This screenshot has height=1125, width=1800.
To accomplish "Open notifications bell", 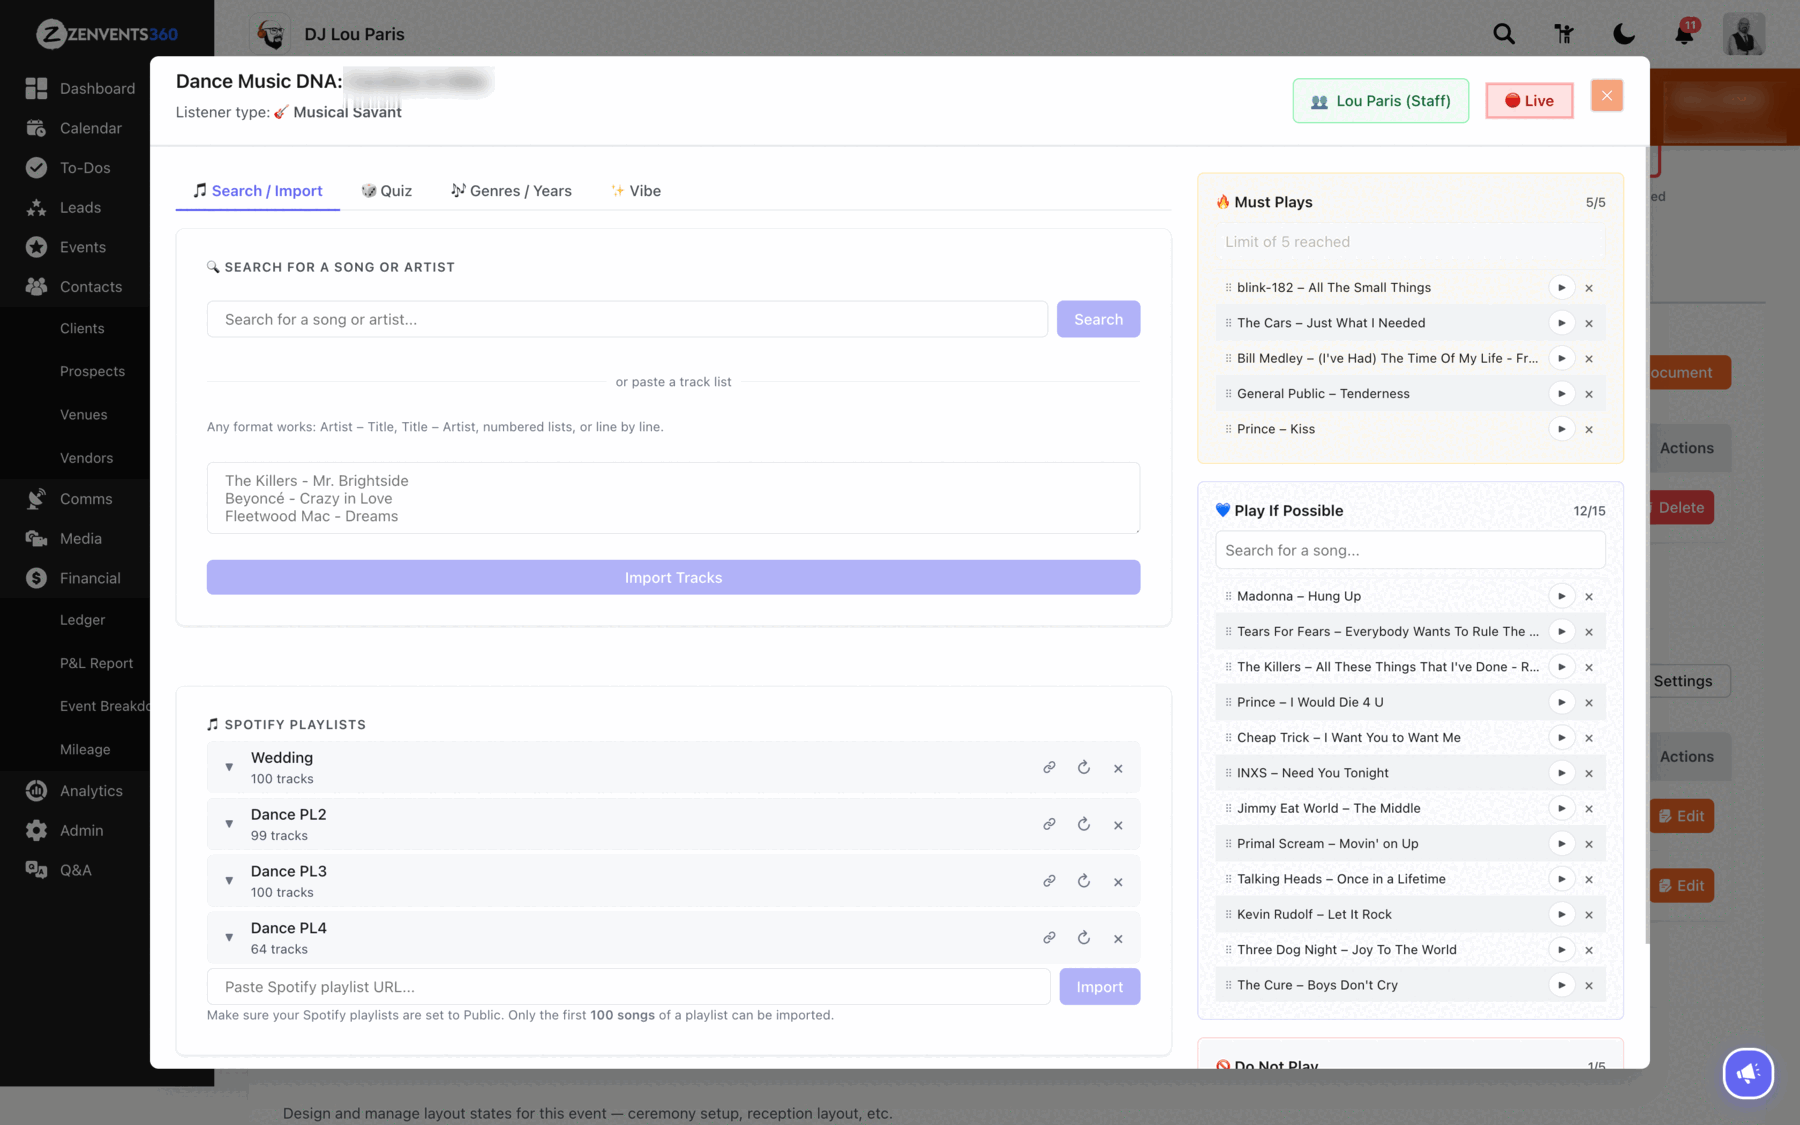I will [x=1685, y=33].
